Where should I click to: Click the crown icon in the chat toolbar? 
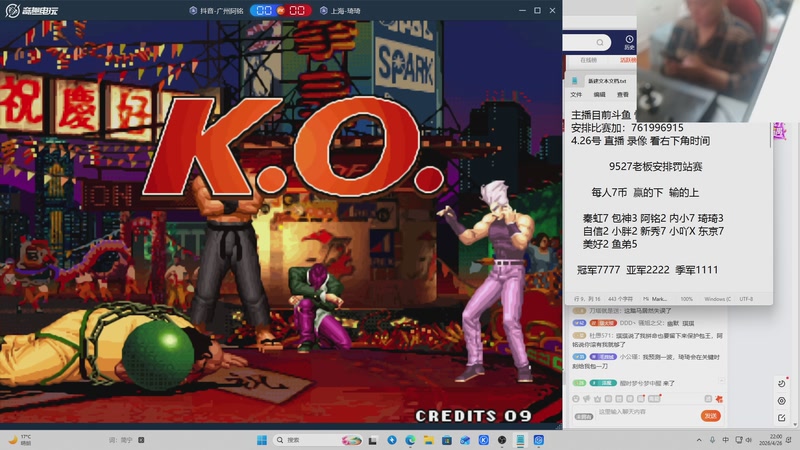(597, 399)
